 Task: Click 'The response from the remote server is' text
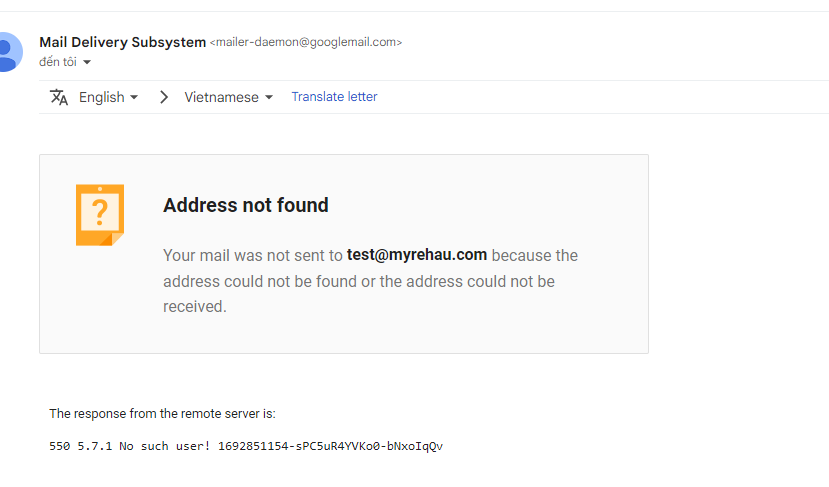[x=162, y=413]
